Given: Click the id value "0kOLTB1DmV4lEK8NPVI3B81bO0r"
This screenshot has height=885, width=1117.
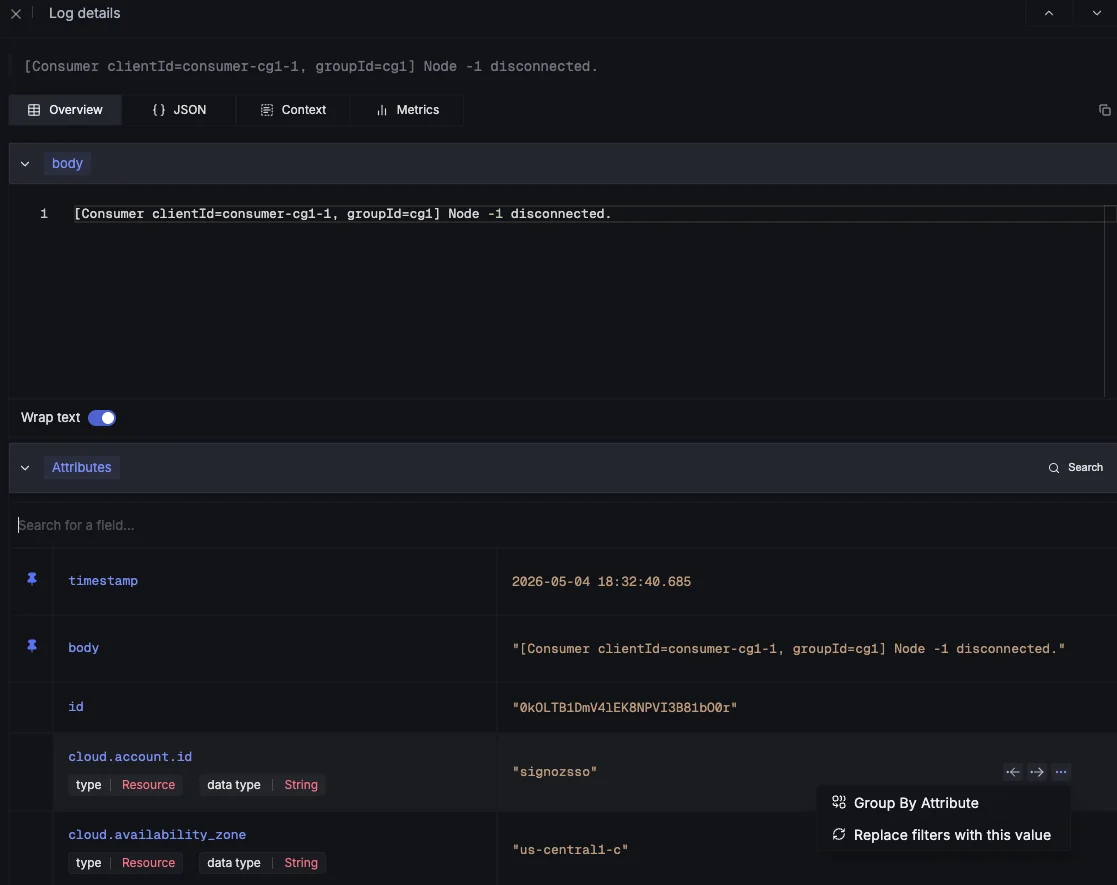Looking at the screenshot, I should (625, 708).
